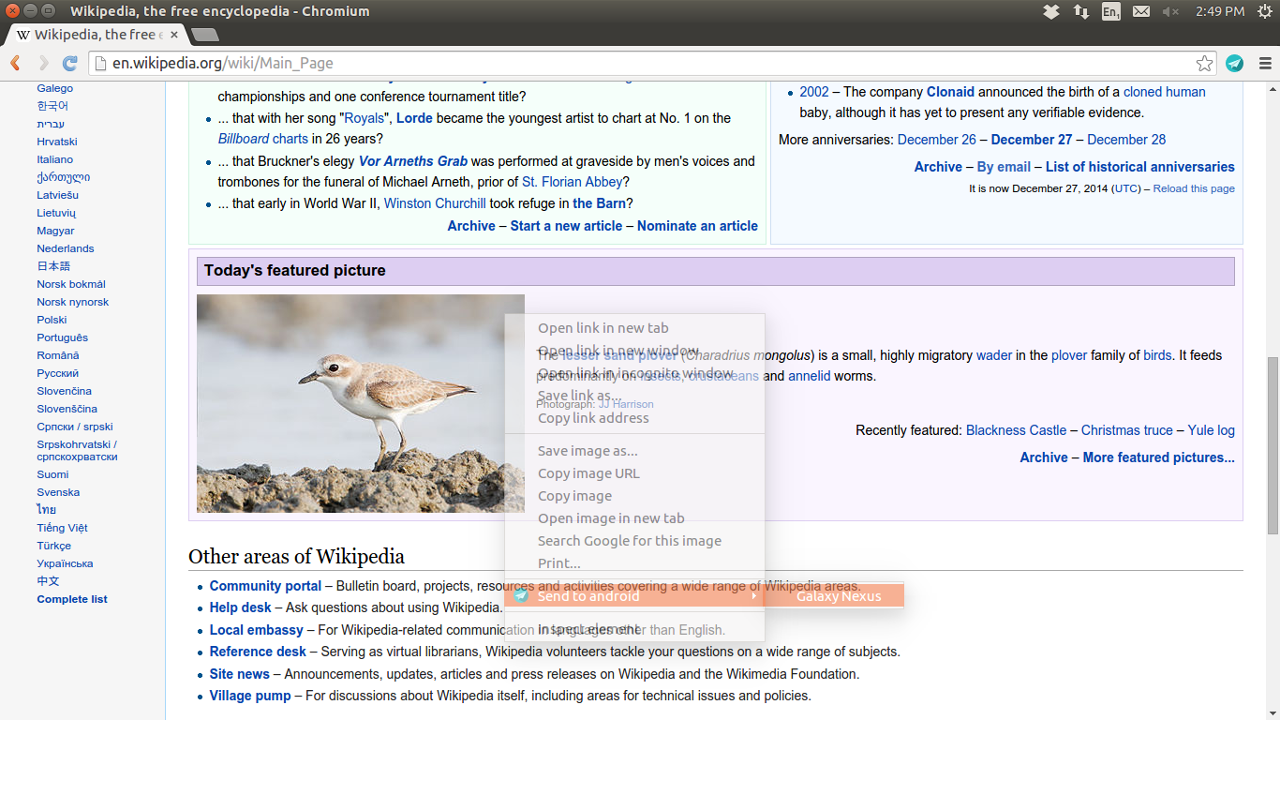1280x800 pixels.
Task: Open Complete list of languages
Action: (x=72, y=600)
